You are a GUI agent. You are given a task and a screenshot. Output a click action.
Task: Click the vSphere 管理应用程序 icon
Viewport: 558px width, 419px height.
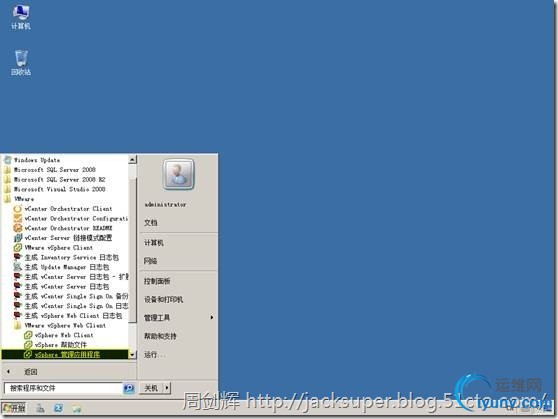28,355
